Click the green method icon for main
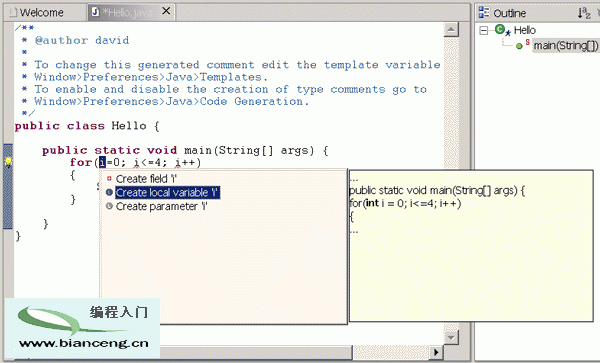The image size is (600, 363). pyautogui.click(x=519, y=46)
